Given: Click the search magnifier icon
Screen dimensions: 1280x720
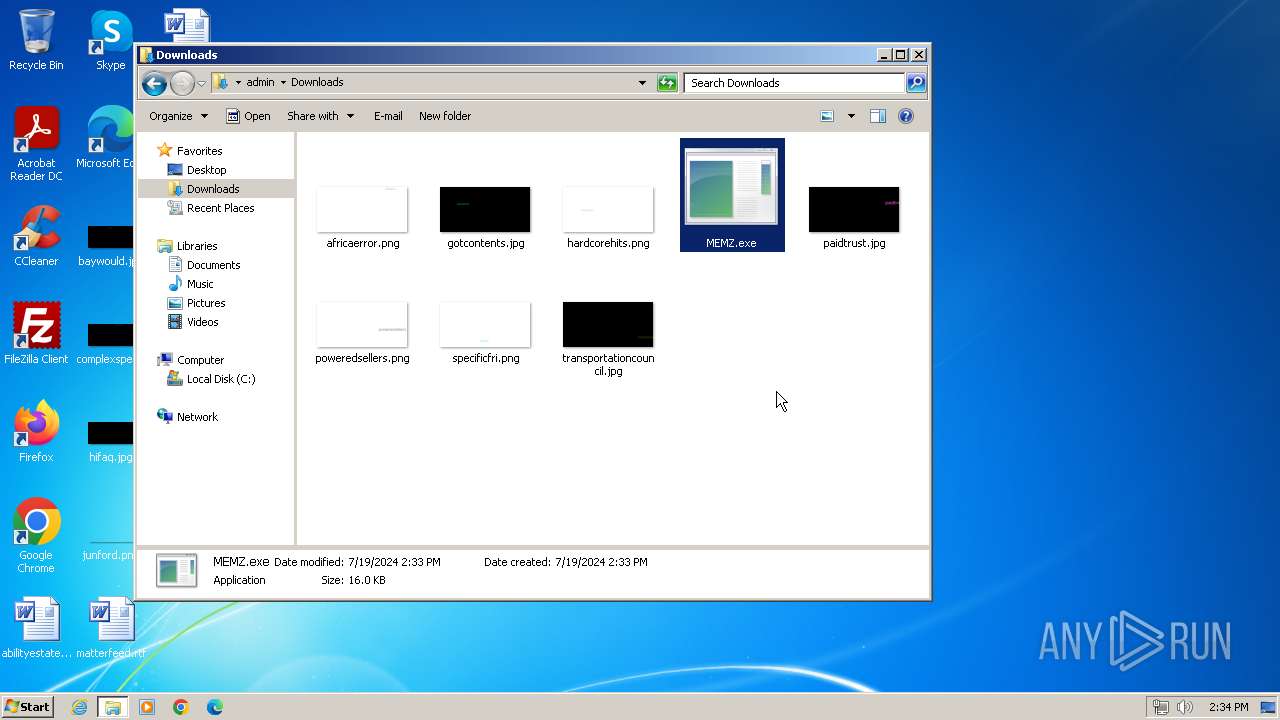Looking at the screenshot, I should point(916,83).
